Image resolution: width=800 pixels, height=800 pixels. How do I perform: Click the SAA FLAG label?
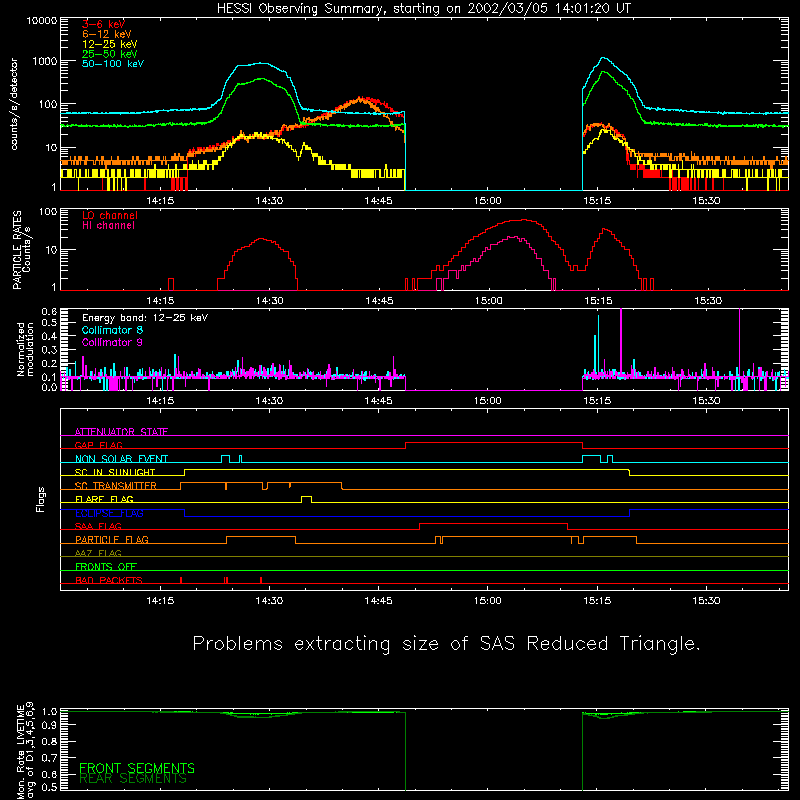(x=98, y=526)
